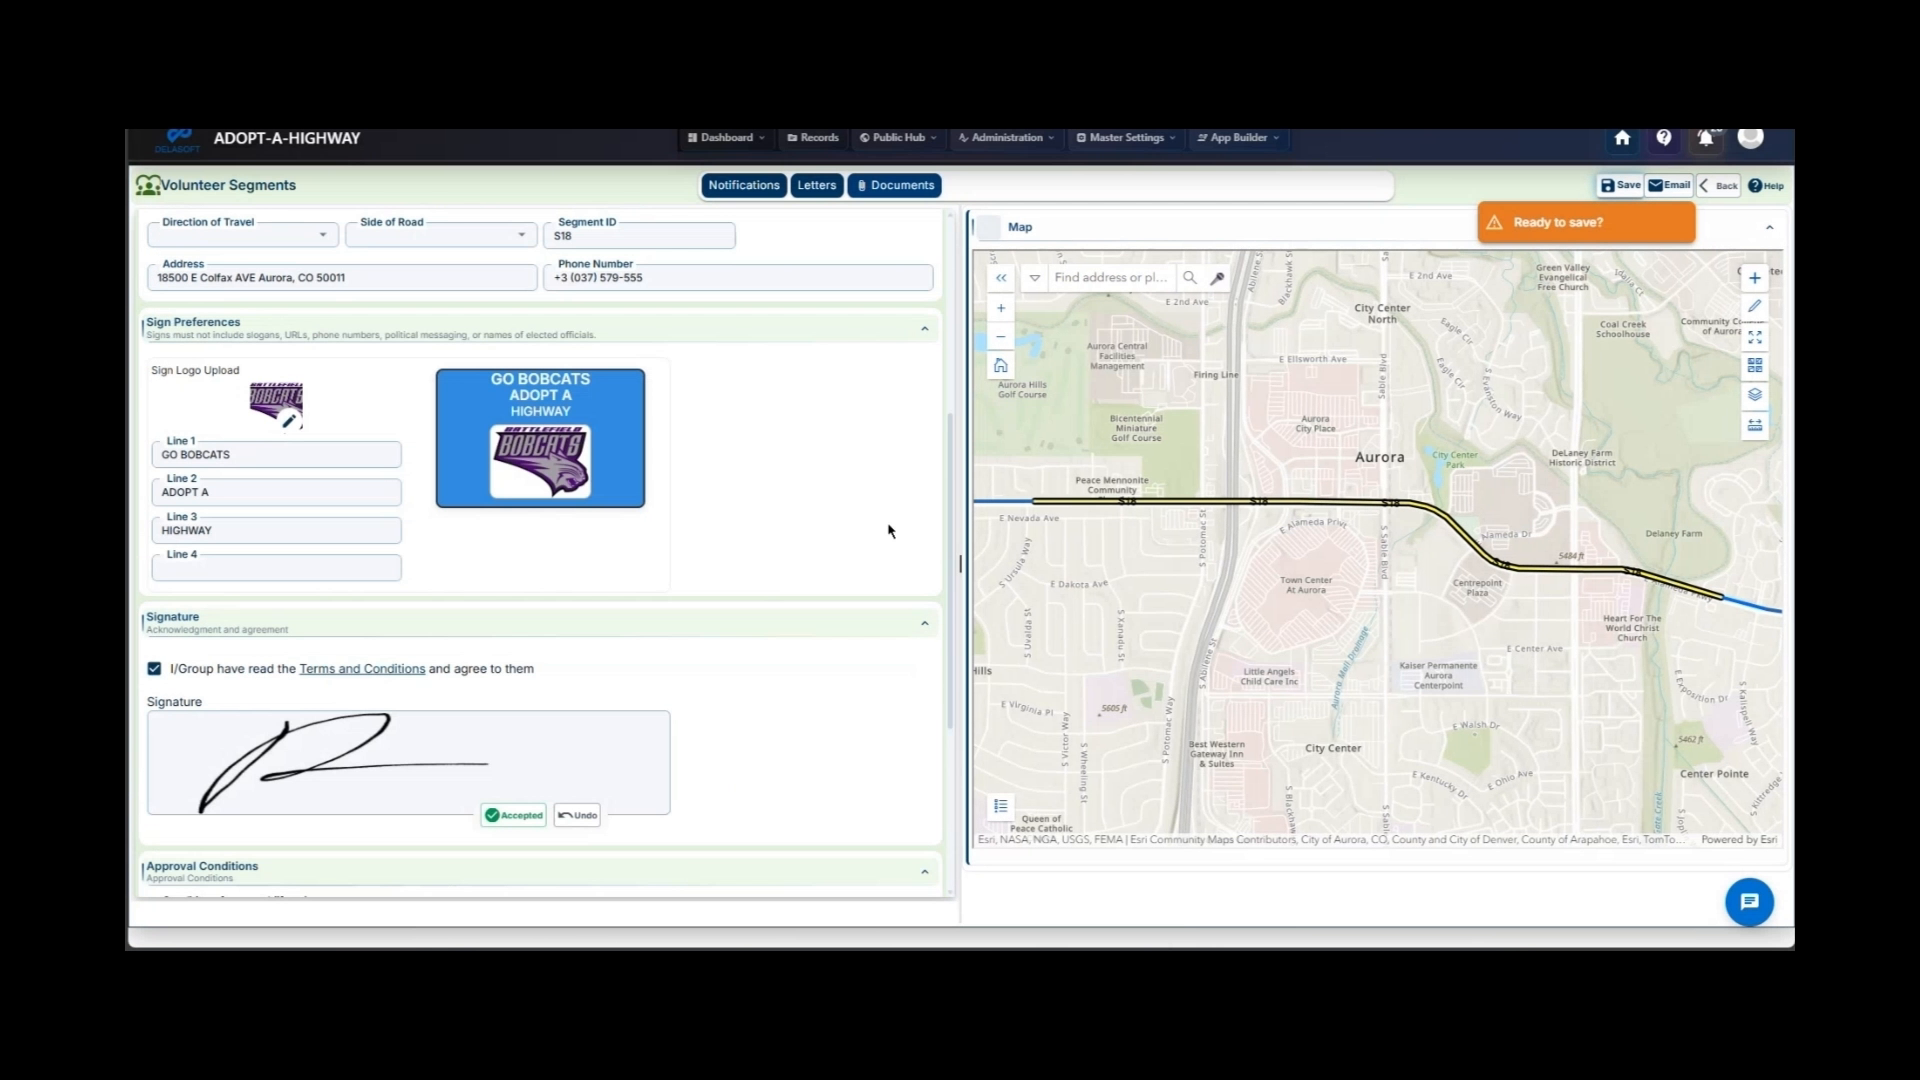The image size is (1920, 1080).
Task: Enable the Terms and Conditions agreement checkbox
Action: tap(153, 668)
